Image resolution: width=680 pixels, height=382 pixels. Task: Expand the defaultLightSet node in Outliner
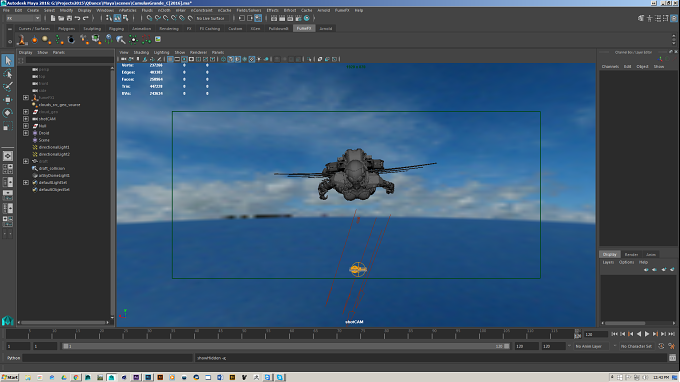point(26,183)
